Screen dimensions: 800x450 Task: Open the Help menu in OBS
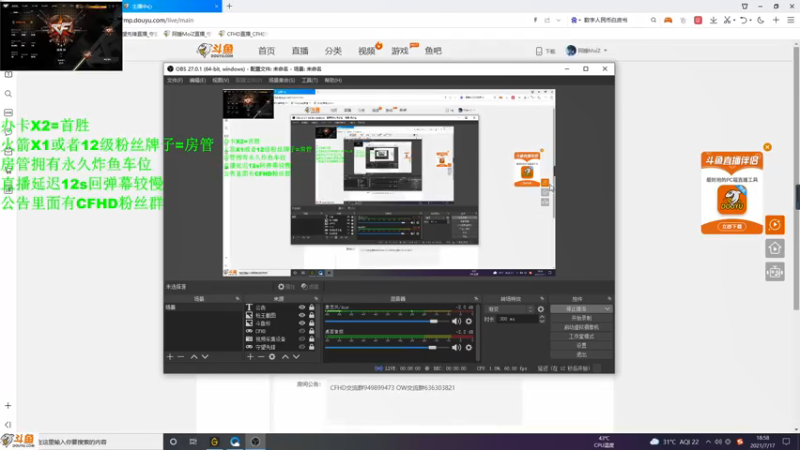click(333, 80)
